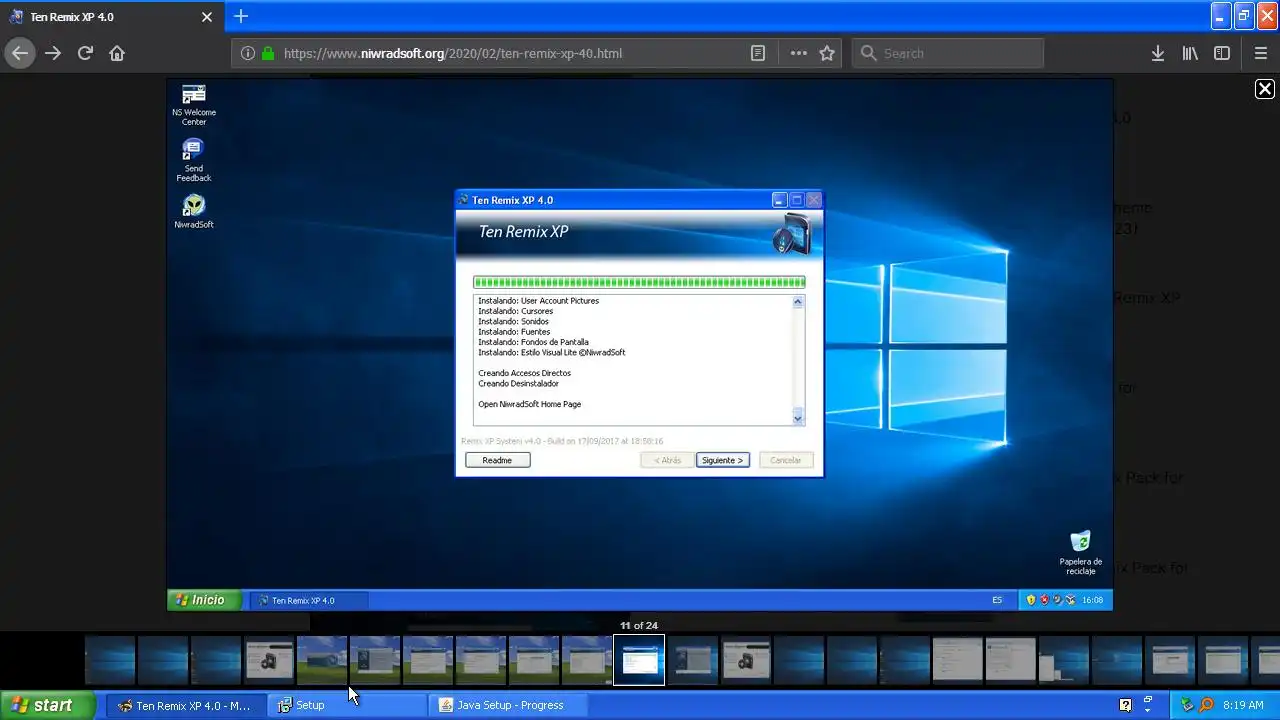Click Safely Remove Hardware tray icon
Image resolution: width=1280 pixels, height=720 pixels.
pyautogui.click(x=1187, y=705)
